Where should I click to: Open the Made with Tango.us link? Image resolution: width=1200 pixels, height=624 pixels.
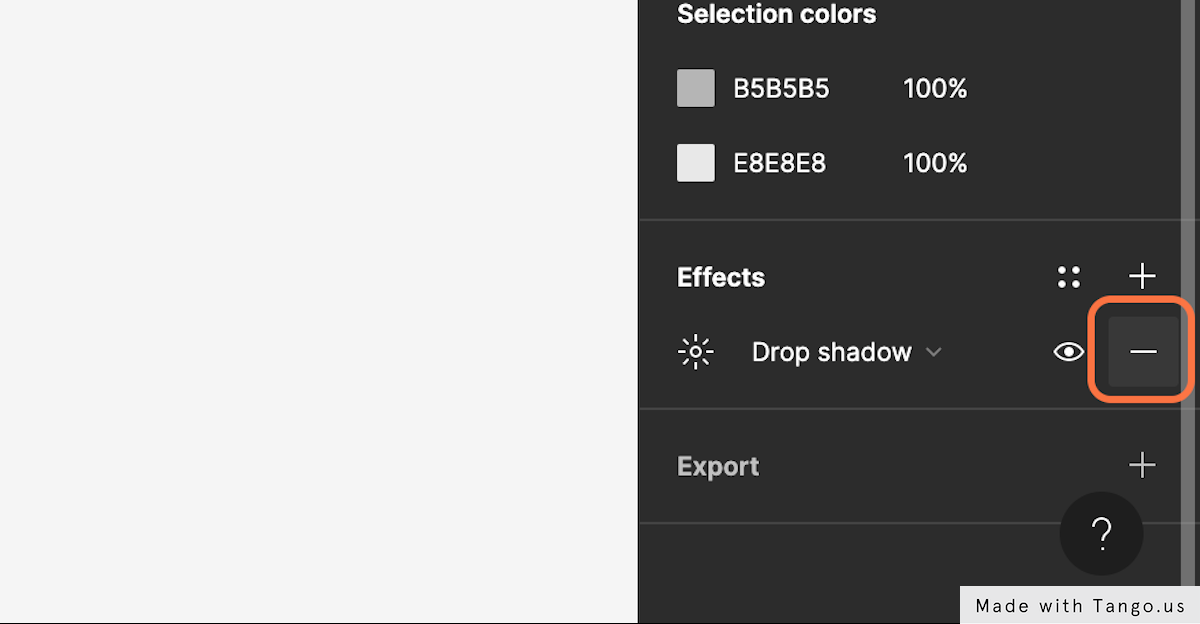1080,605
